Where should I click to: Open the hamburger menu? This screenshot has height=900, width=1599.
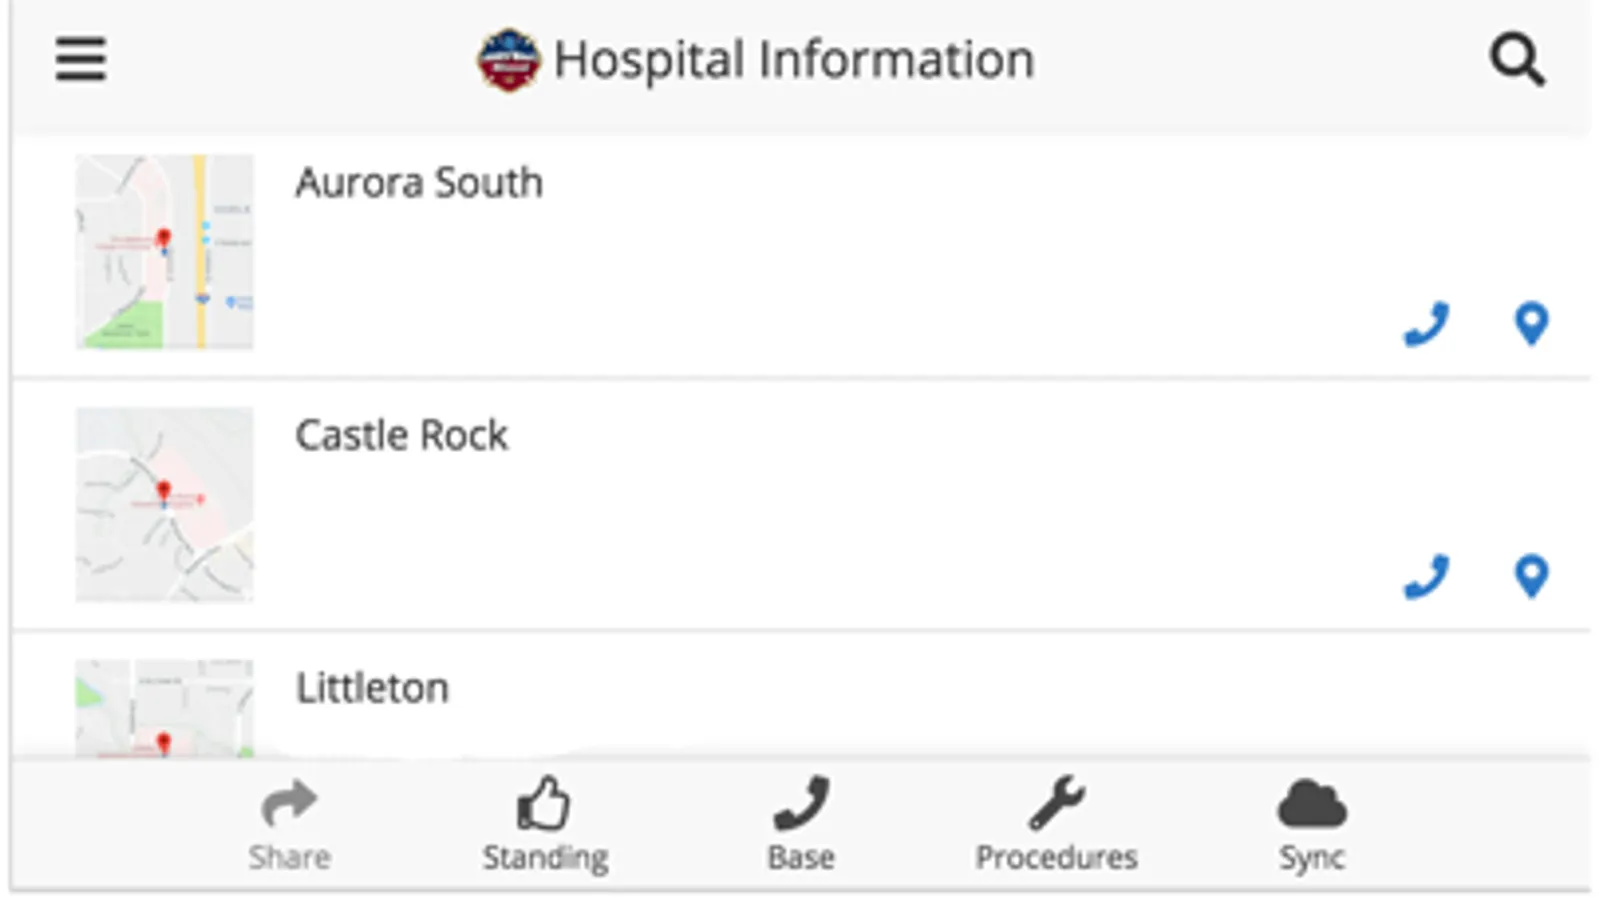pyautogui.click(x=80, y=59)
